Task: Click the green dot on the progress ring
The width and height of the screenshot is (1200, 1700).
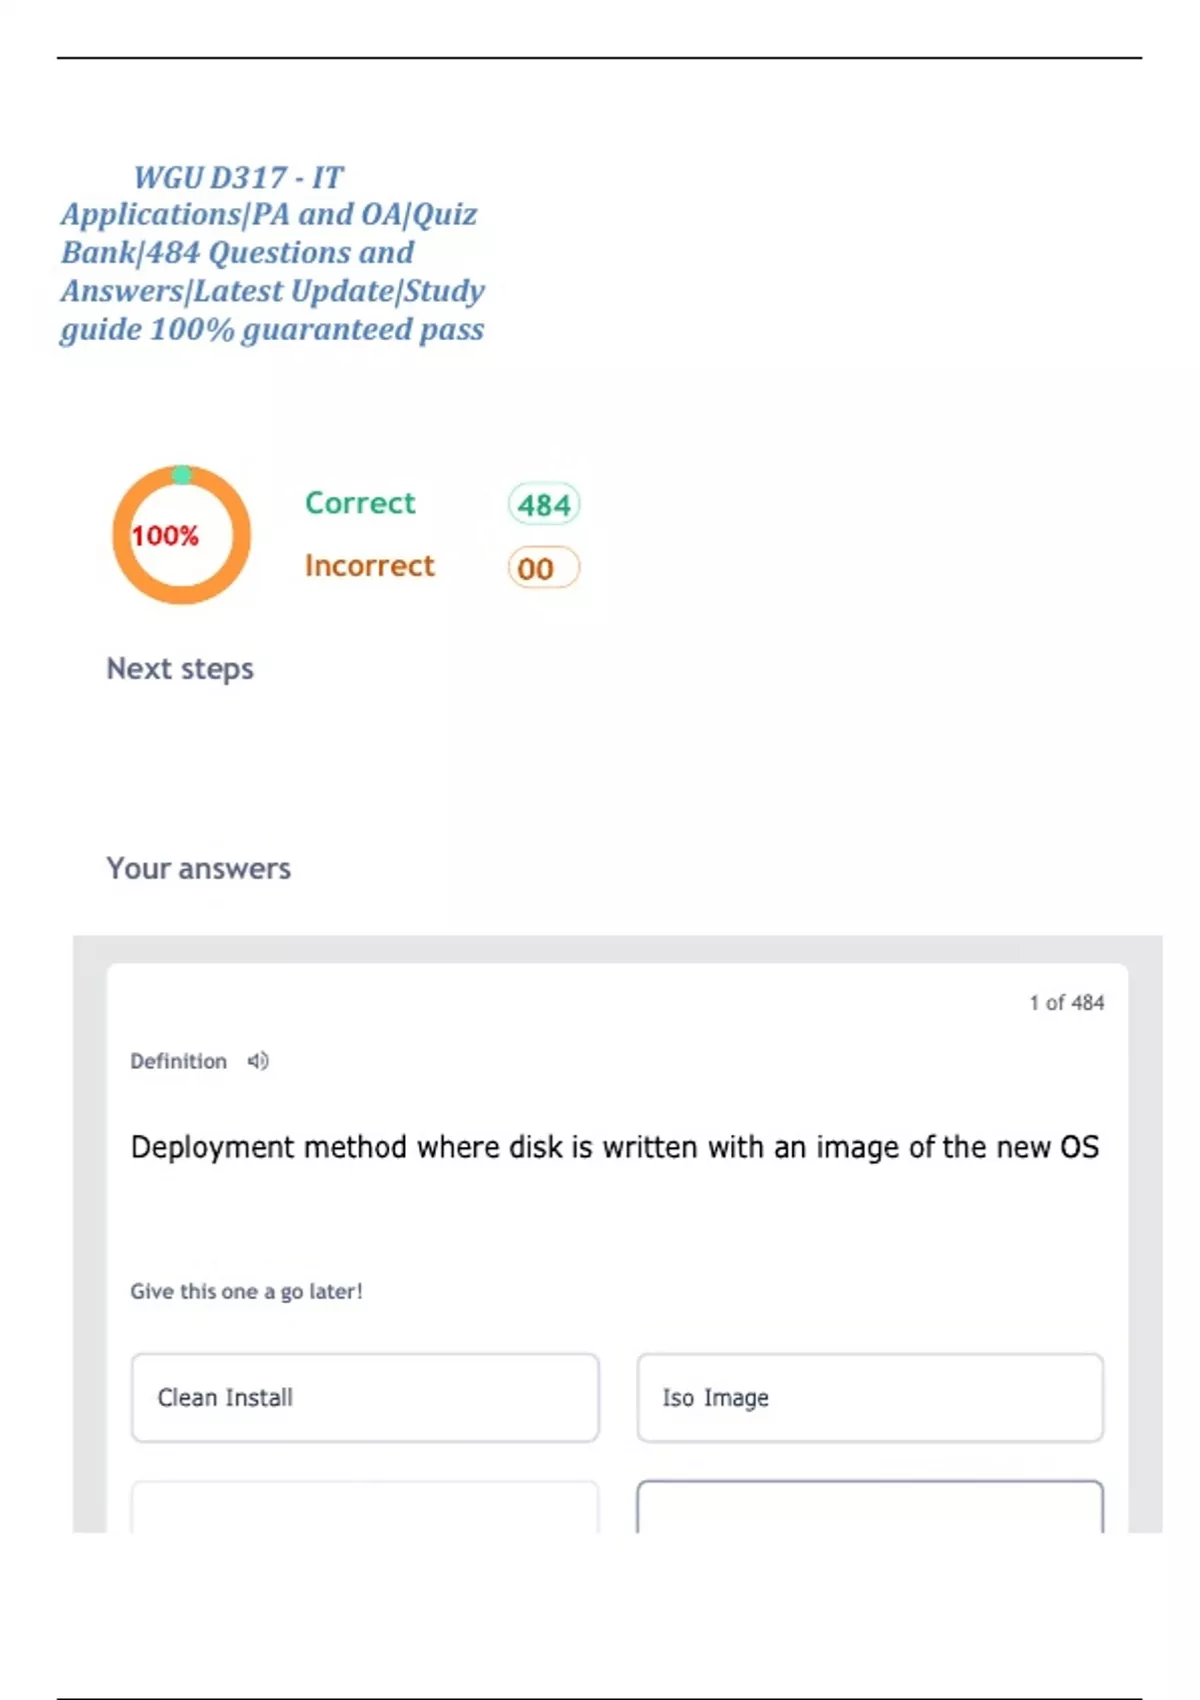Action: [x=182, y=475]
